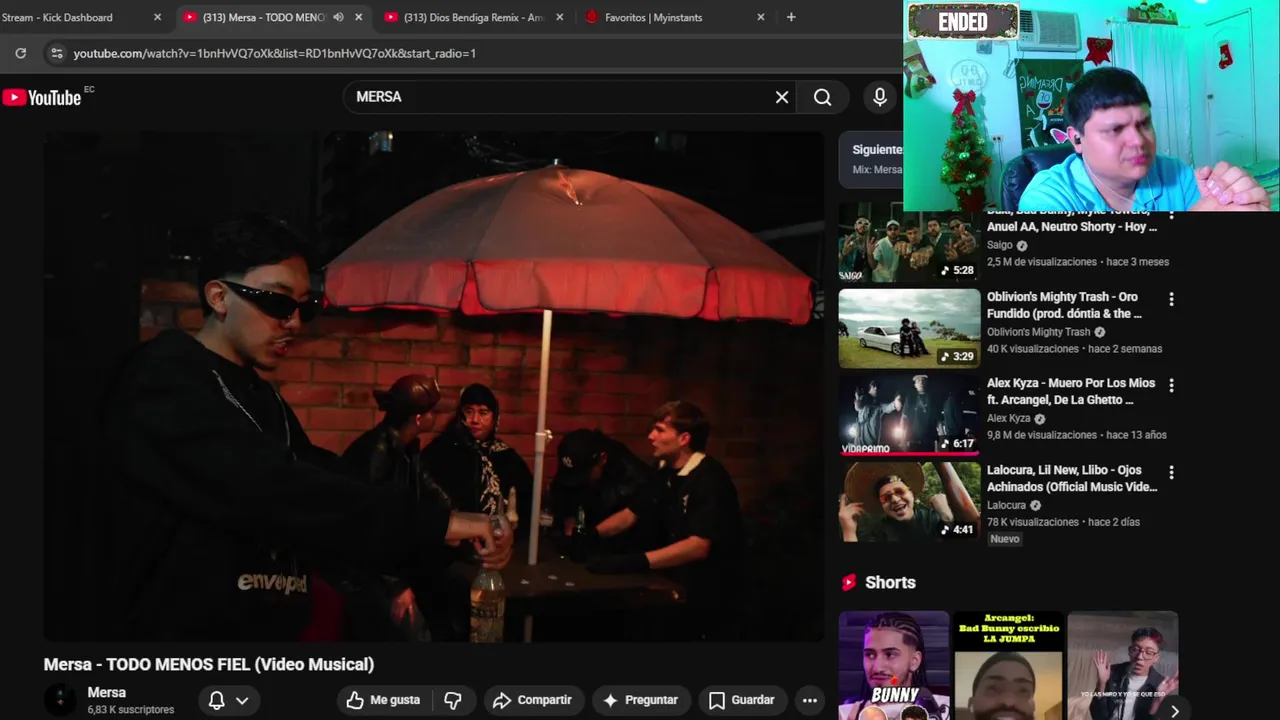This screenshot has width=1280, height=720.
Task: Open Alex Kyza Muero Por Los Mios thumbnail
Action: (x=909, y=415)
